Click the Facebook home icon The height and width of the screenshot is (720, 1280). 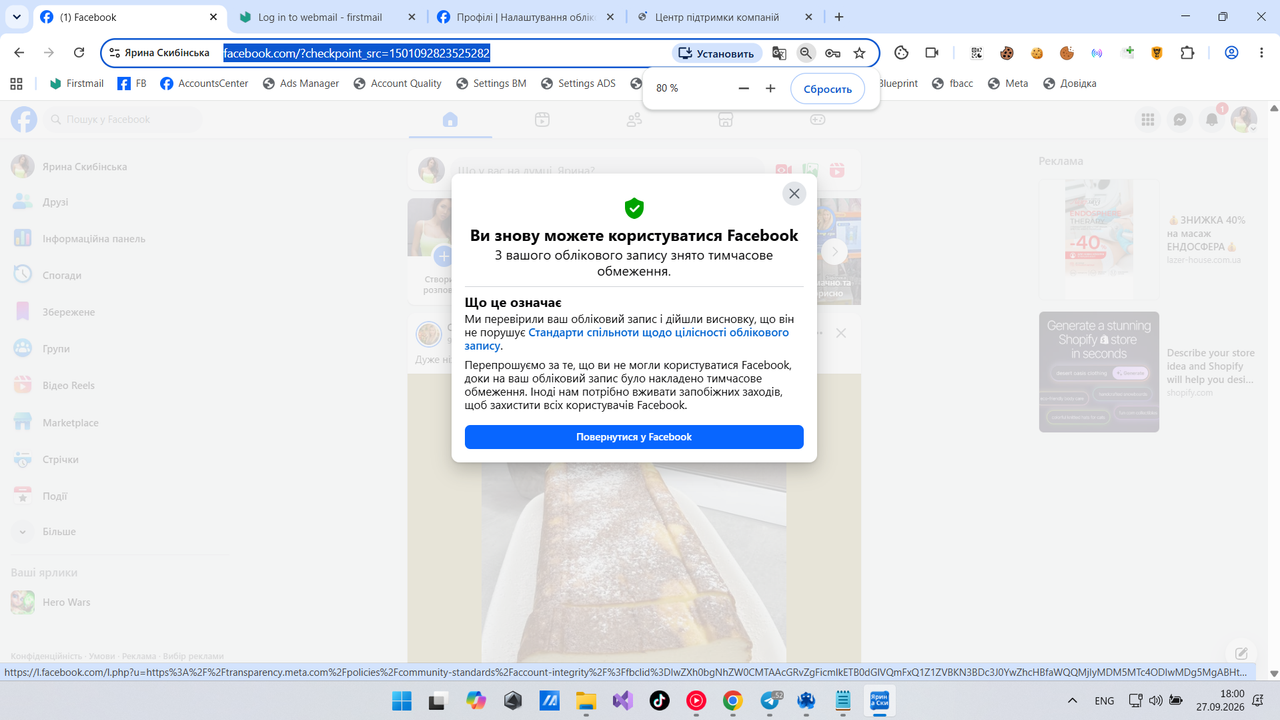pos(450,120)
